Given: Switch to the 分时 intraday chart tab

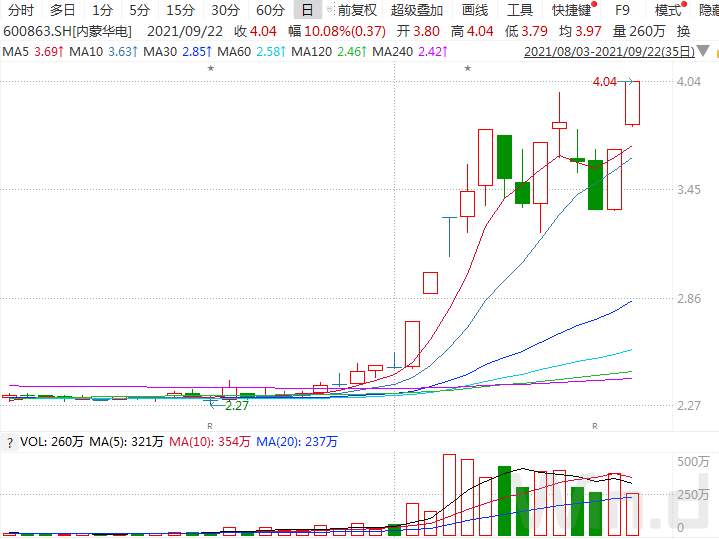Looking at the screenshot, I should coord(21,10).
